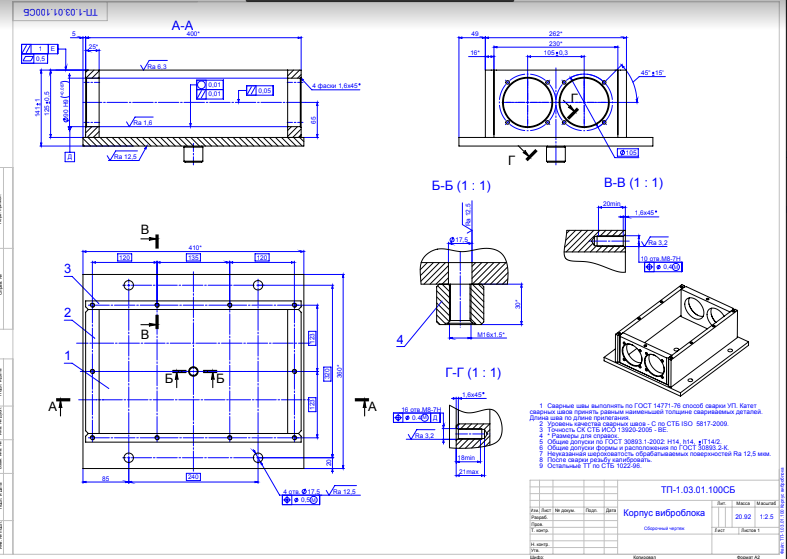Image resolution: width=787 pixels, height=559 pixels.
Task: Select the '230*' dimension
Action: [555, 44]
